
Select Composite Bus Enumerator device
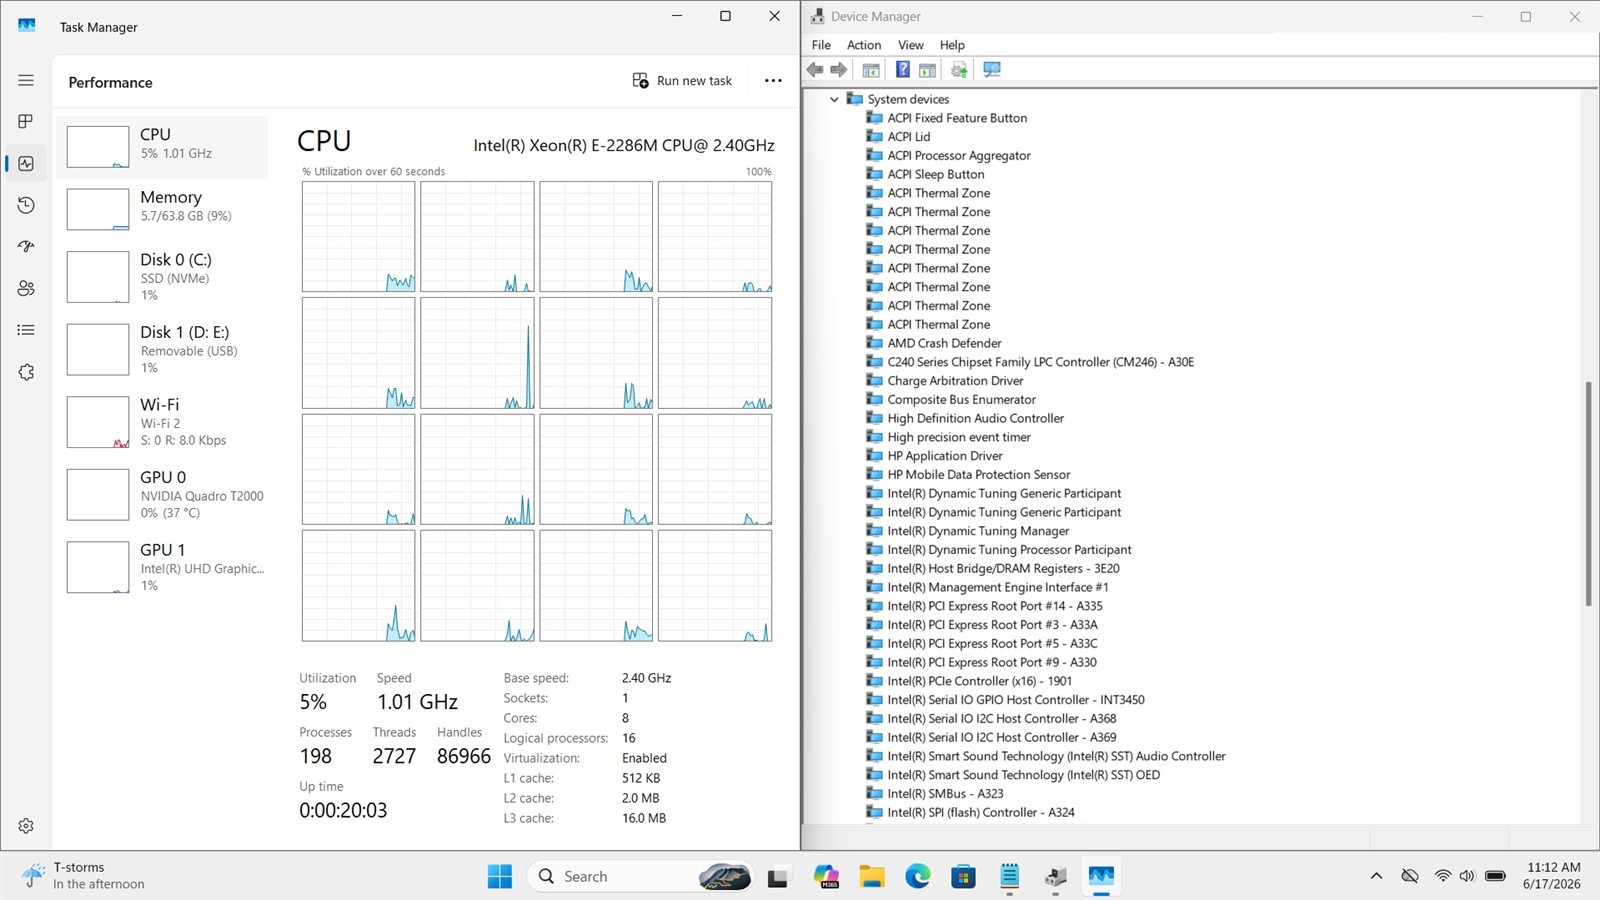[961, 400]
